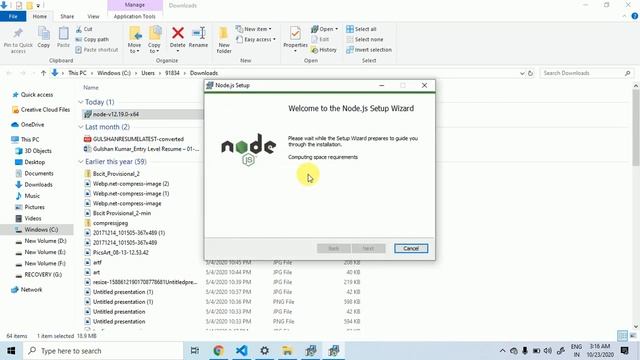Click the Search Downloads field
This screenshot has height=360, width=640.
(587, 73)
